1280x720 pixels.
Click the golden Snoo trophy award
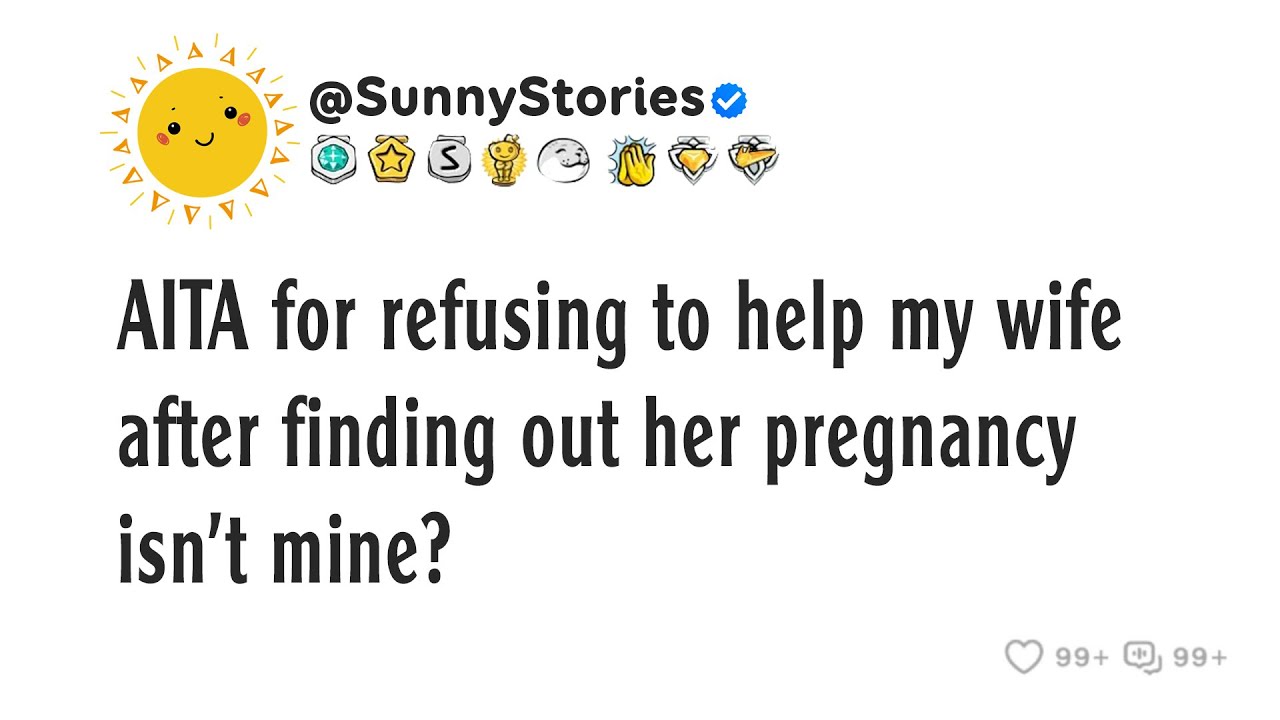(x=503, y=160)
